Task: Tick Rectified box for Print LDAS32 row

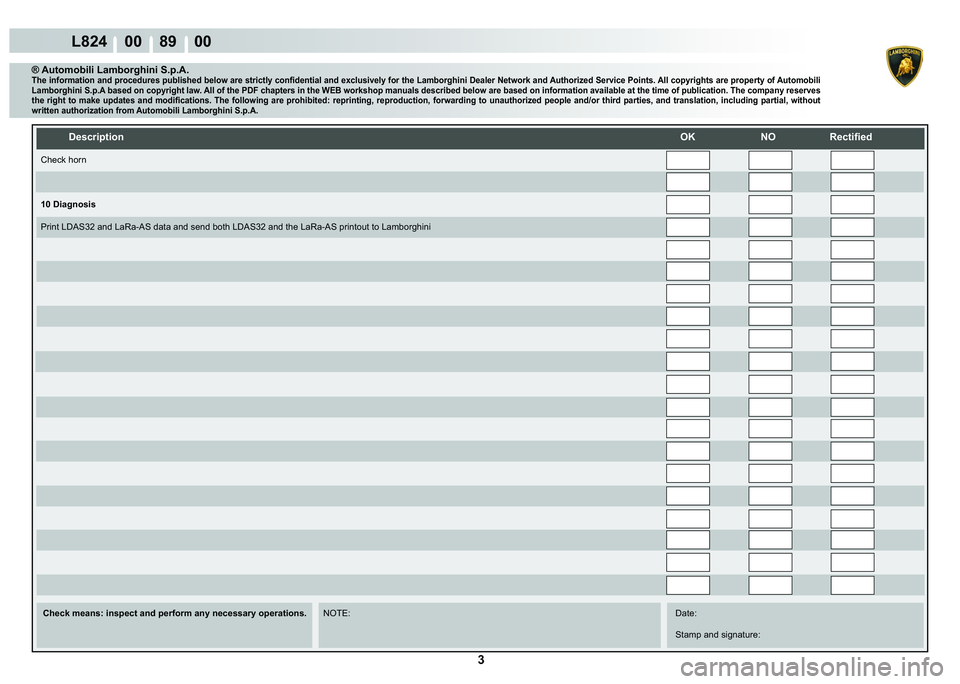Action: point(852,227)
